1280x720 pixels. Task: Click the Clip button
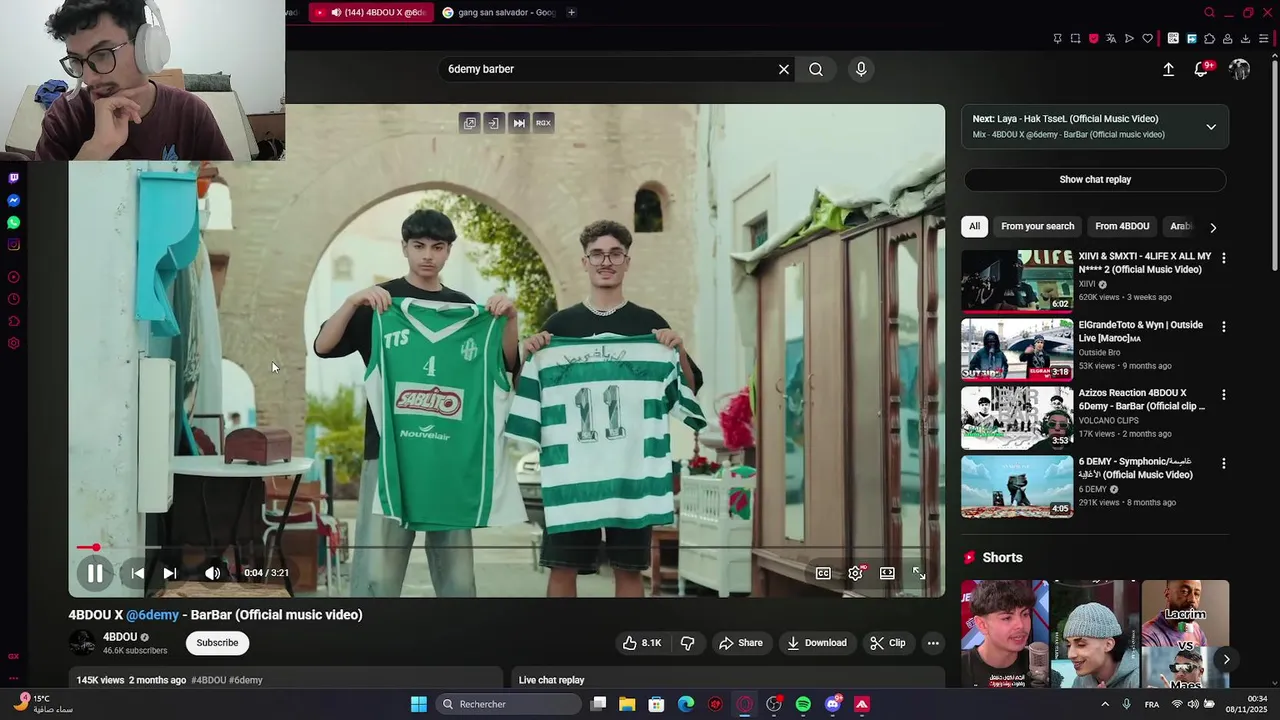[x=887, y=643]
